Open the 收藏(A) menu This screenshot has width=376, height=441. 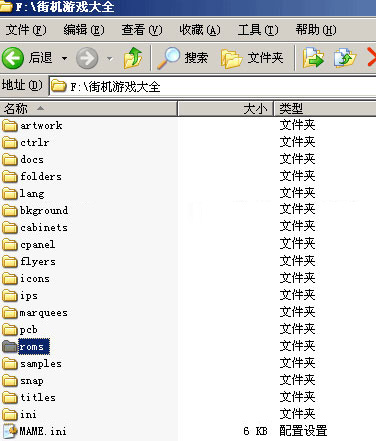pos(200,30)
